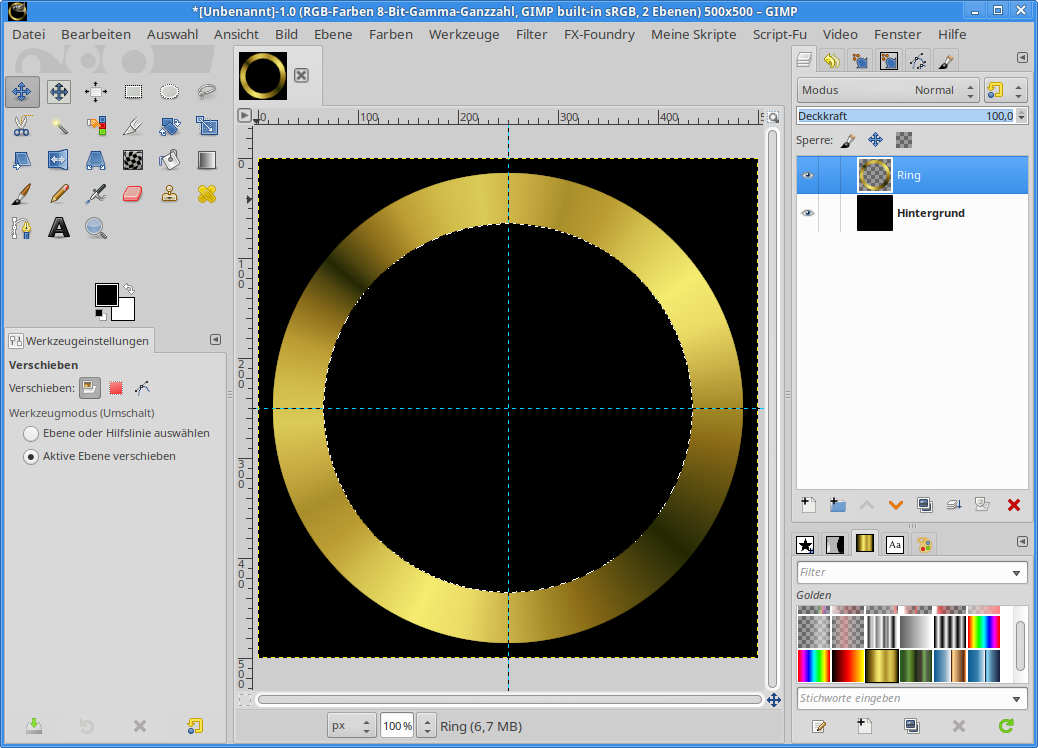Select the Ellipse Select tool
Image resolution: width=1038 pixels, height=748 pixels.
tap(170, 92)
